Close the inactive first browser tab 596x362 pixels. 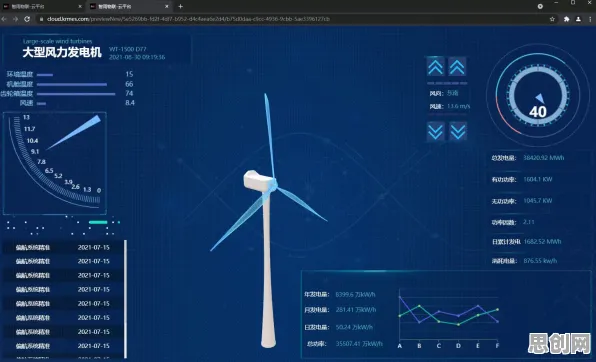pos(80,6)
